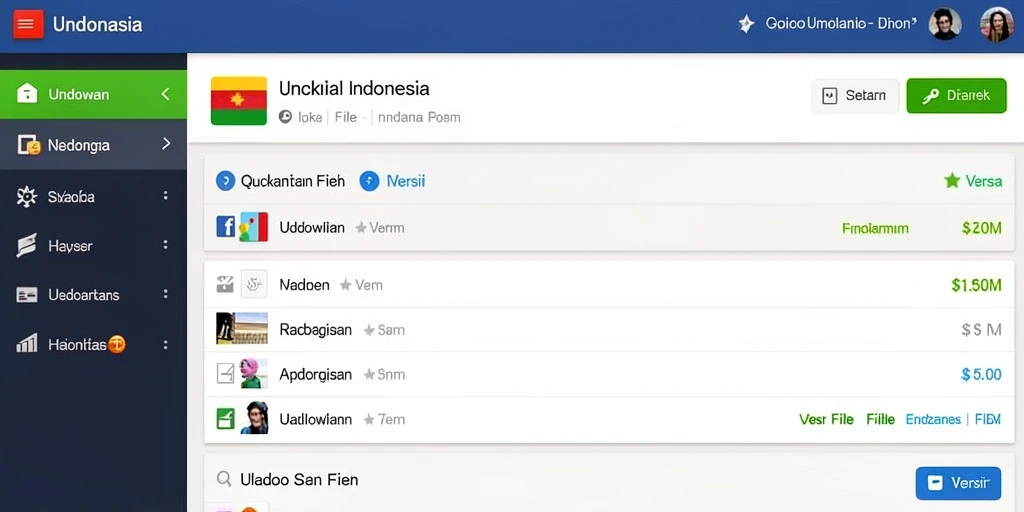This screenshot has height=512, width=1024.
Task: Toggle the star in the Uatllowiann row
Action: [x=369, y=419]
